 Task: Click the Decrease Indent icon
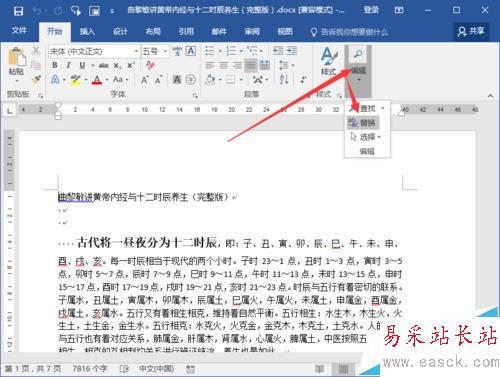[x=278, y=51]
